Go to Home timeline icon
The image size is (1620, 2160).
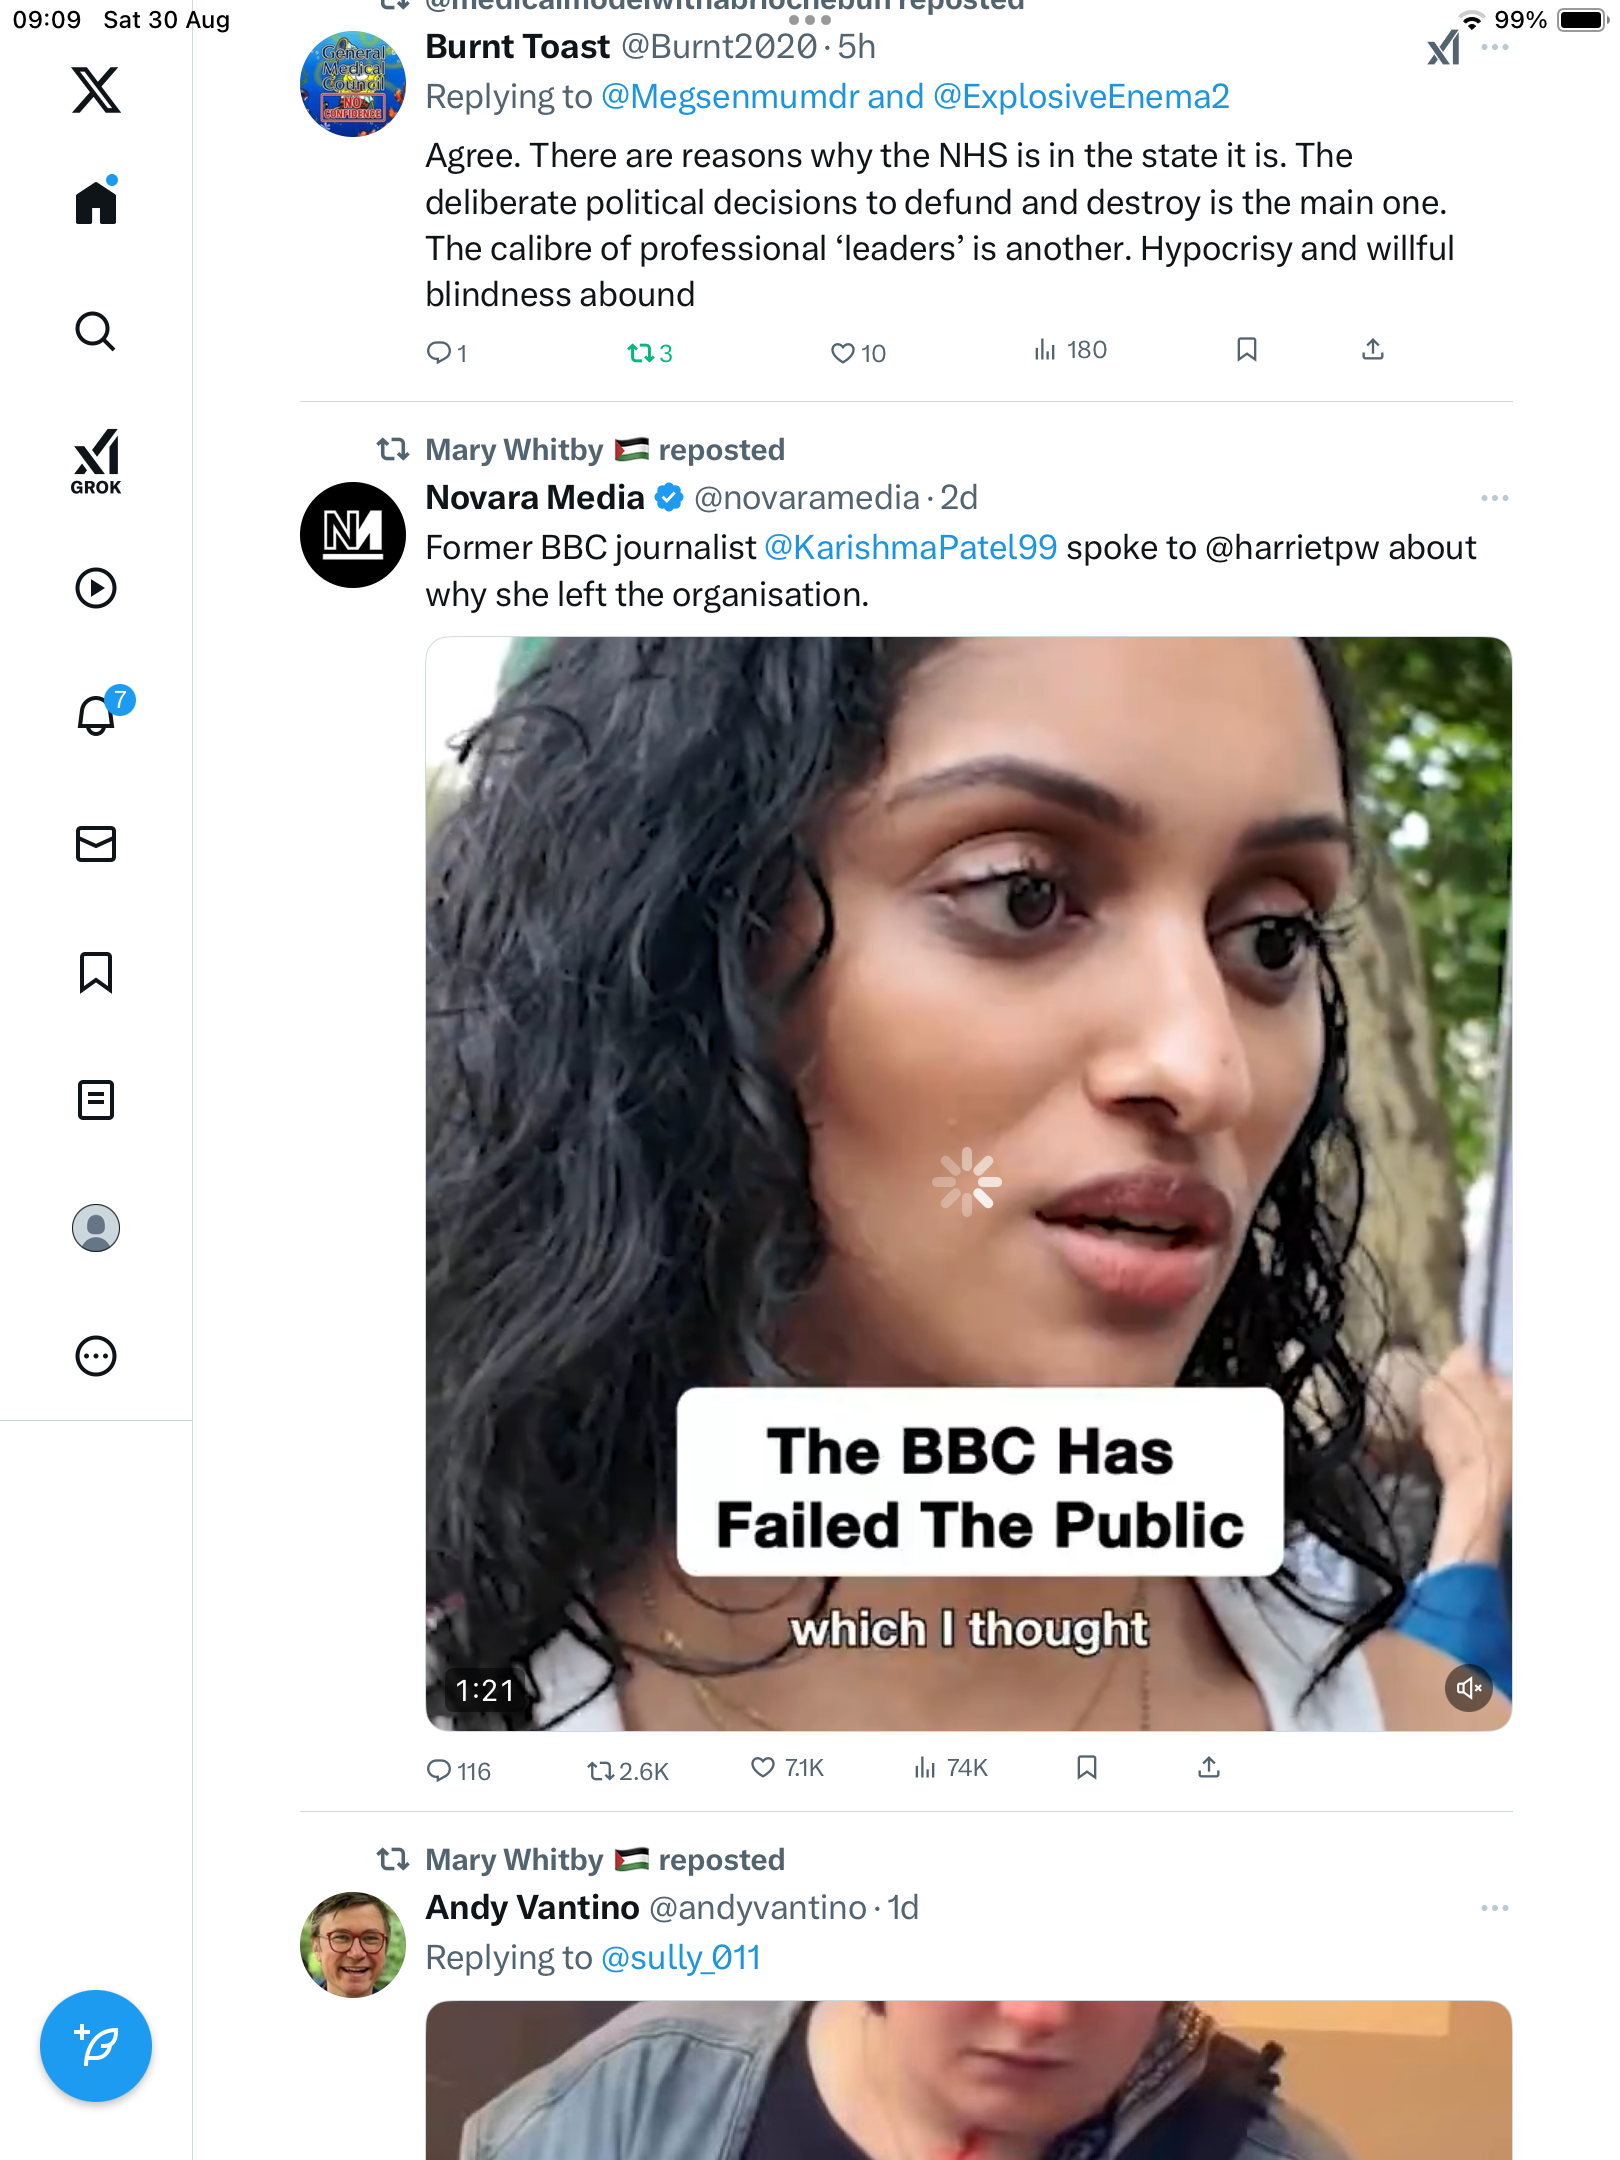click(x=96, y=203)
